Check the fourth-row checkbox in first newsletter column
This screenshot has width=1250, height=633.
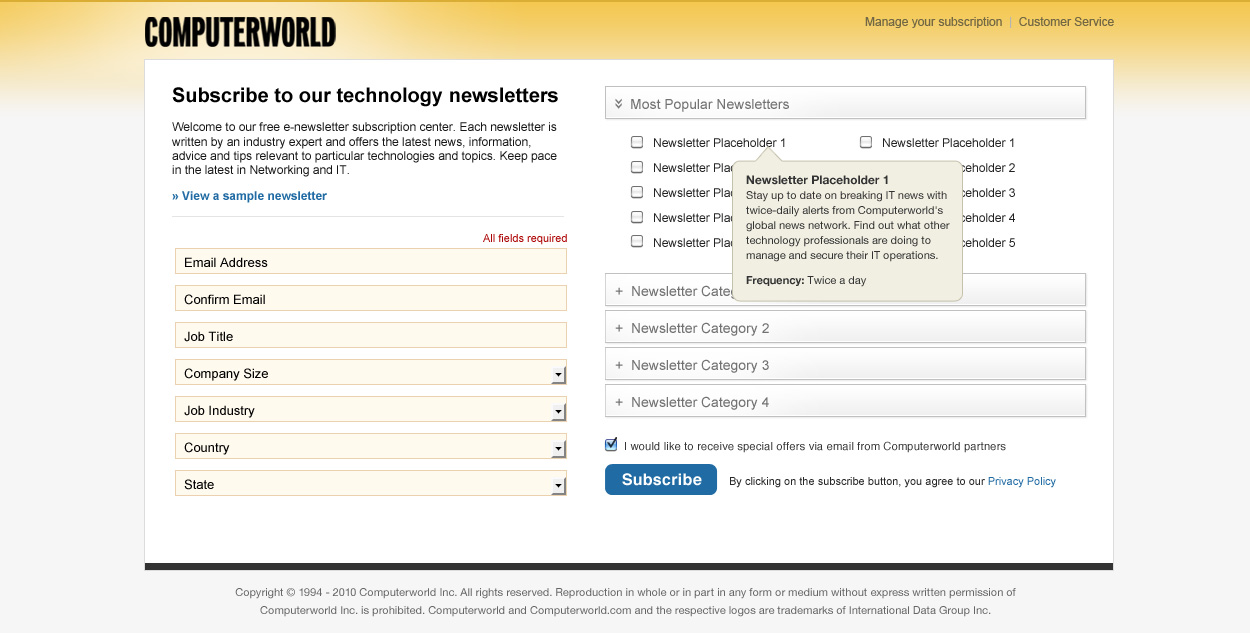point(637,217)
